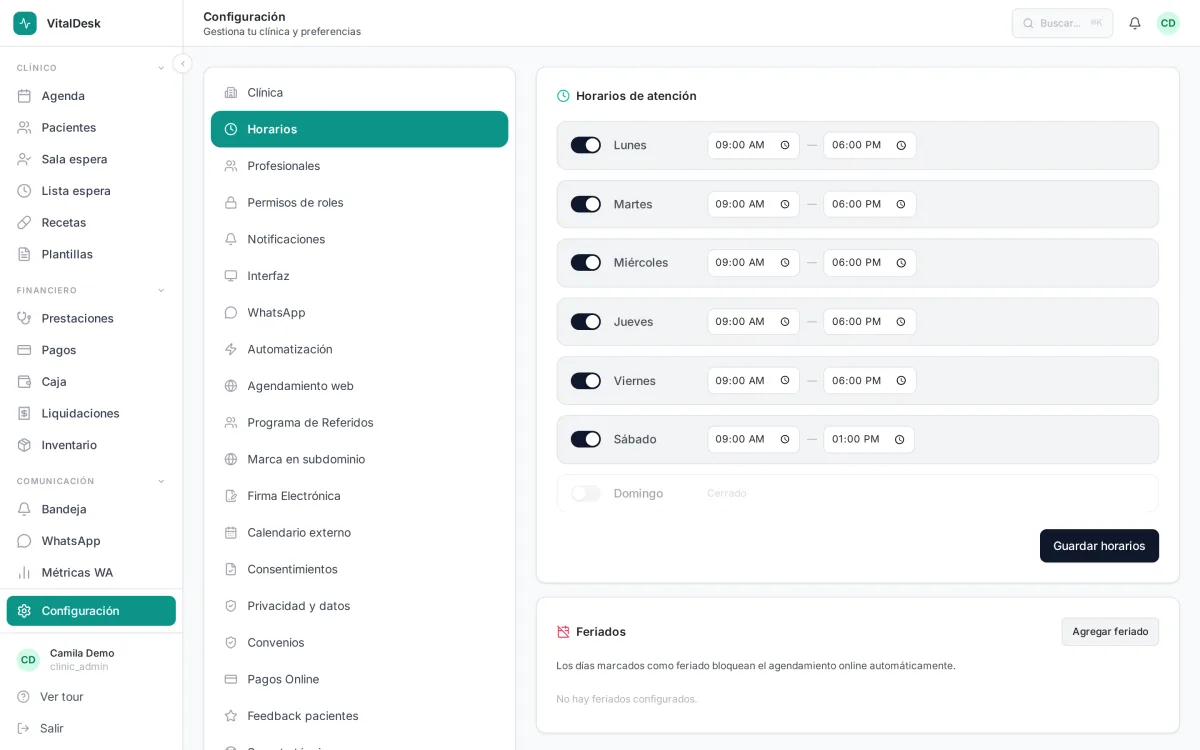The width and height of the screenshot is (1200, 750).
Task: Open notifications bell in top bar
Action: [x=1135, y=23]
